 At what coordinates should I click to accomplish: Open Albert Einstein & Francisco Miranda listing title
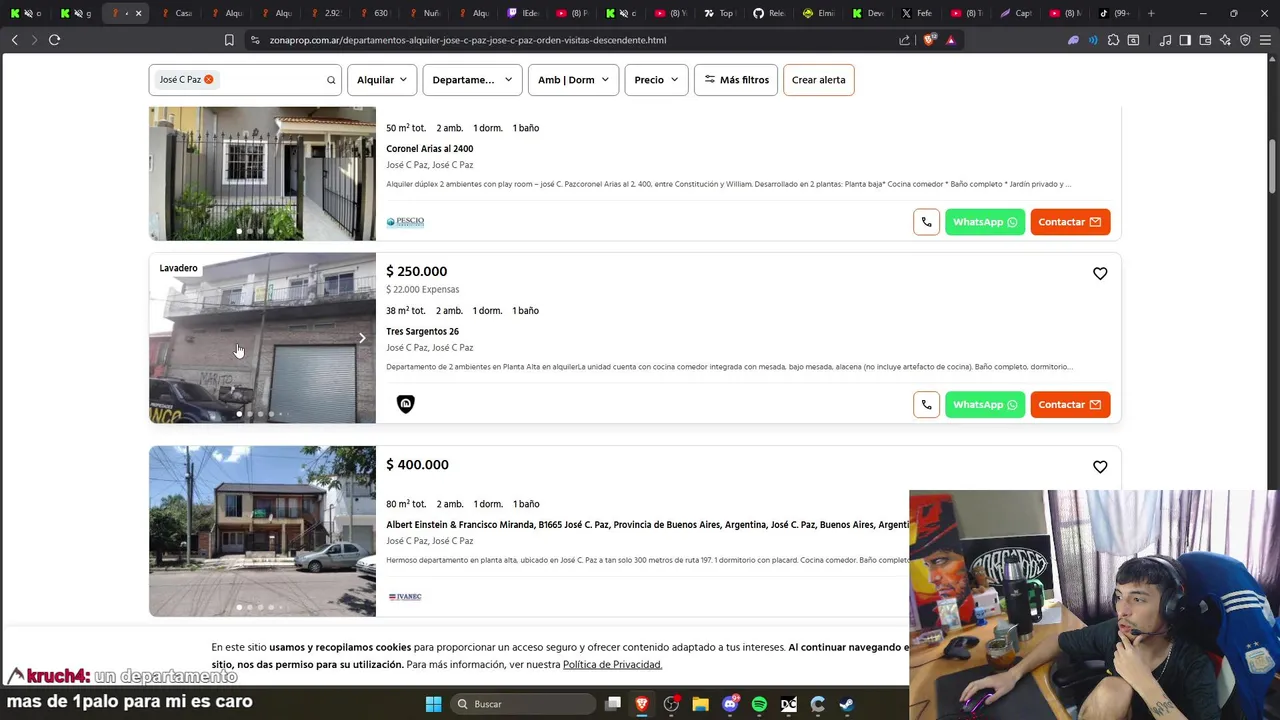click(x=647, y=525)
